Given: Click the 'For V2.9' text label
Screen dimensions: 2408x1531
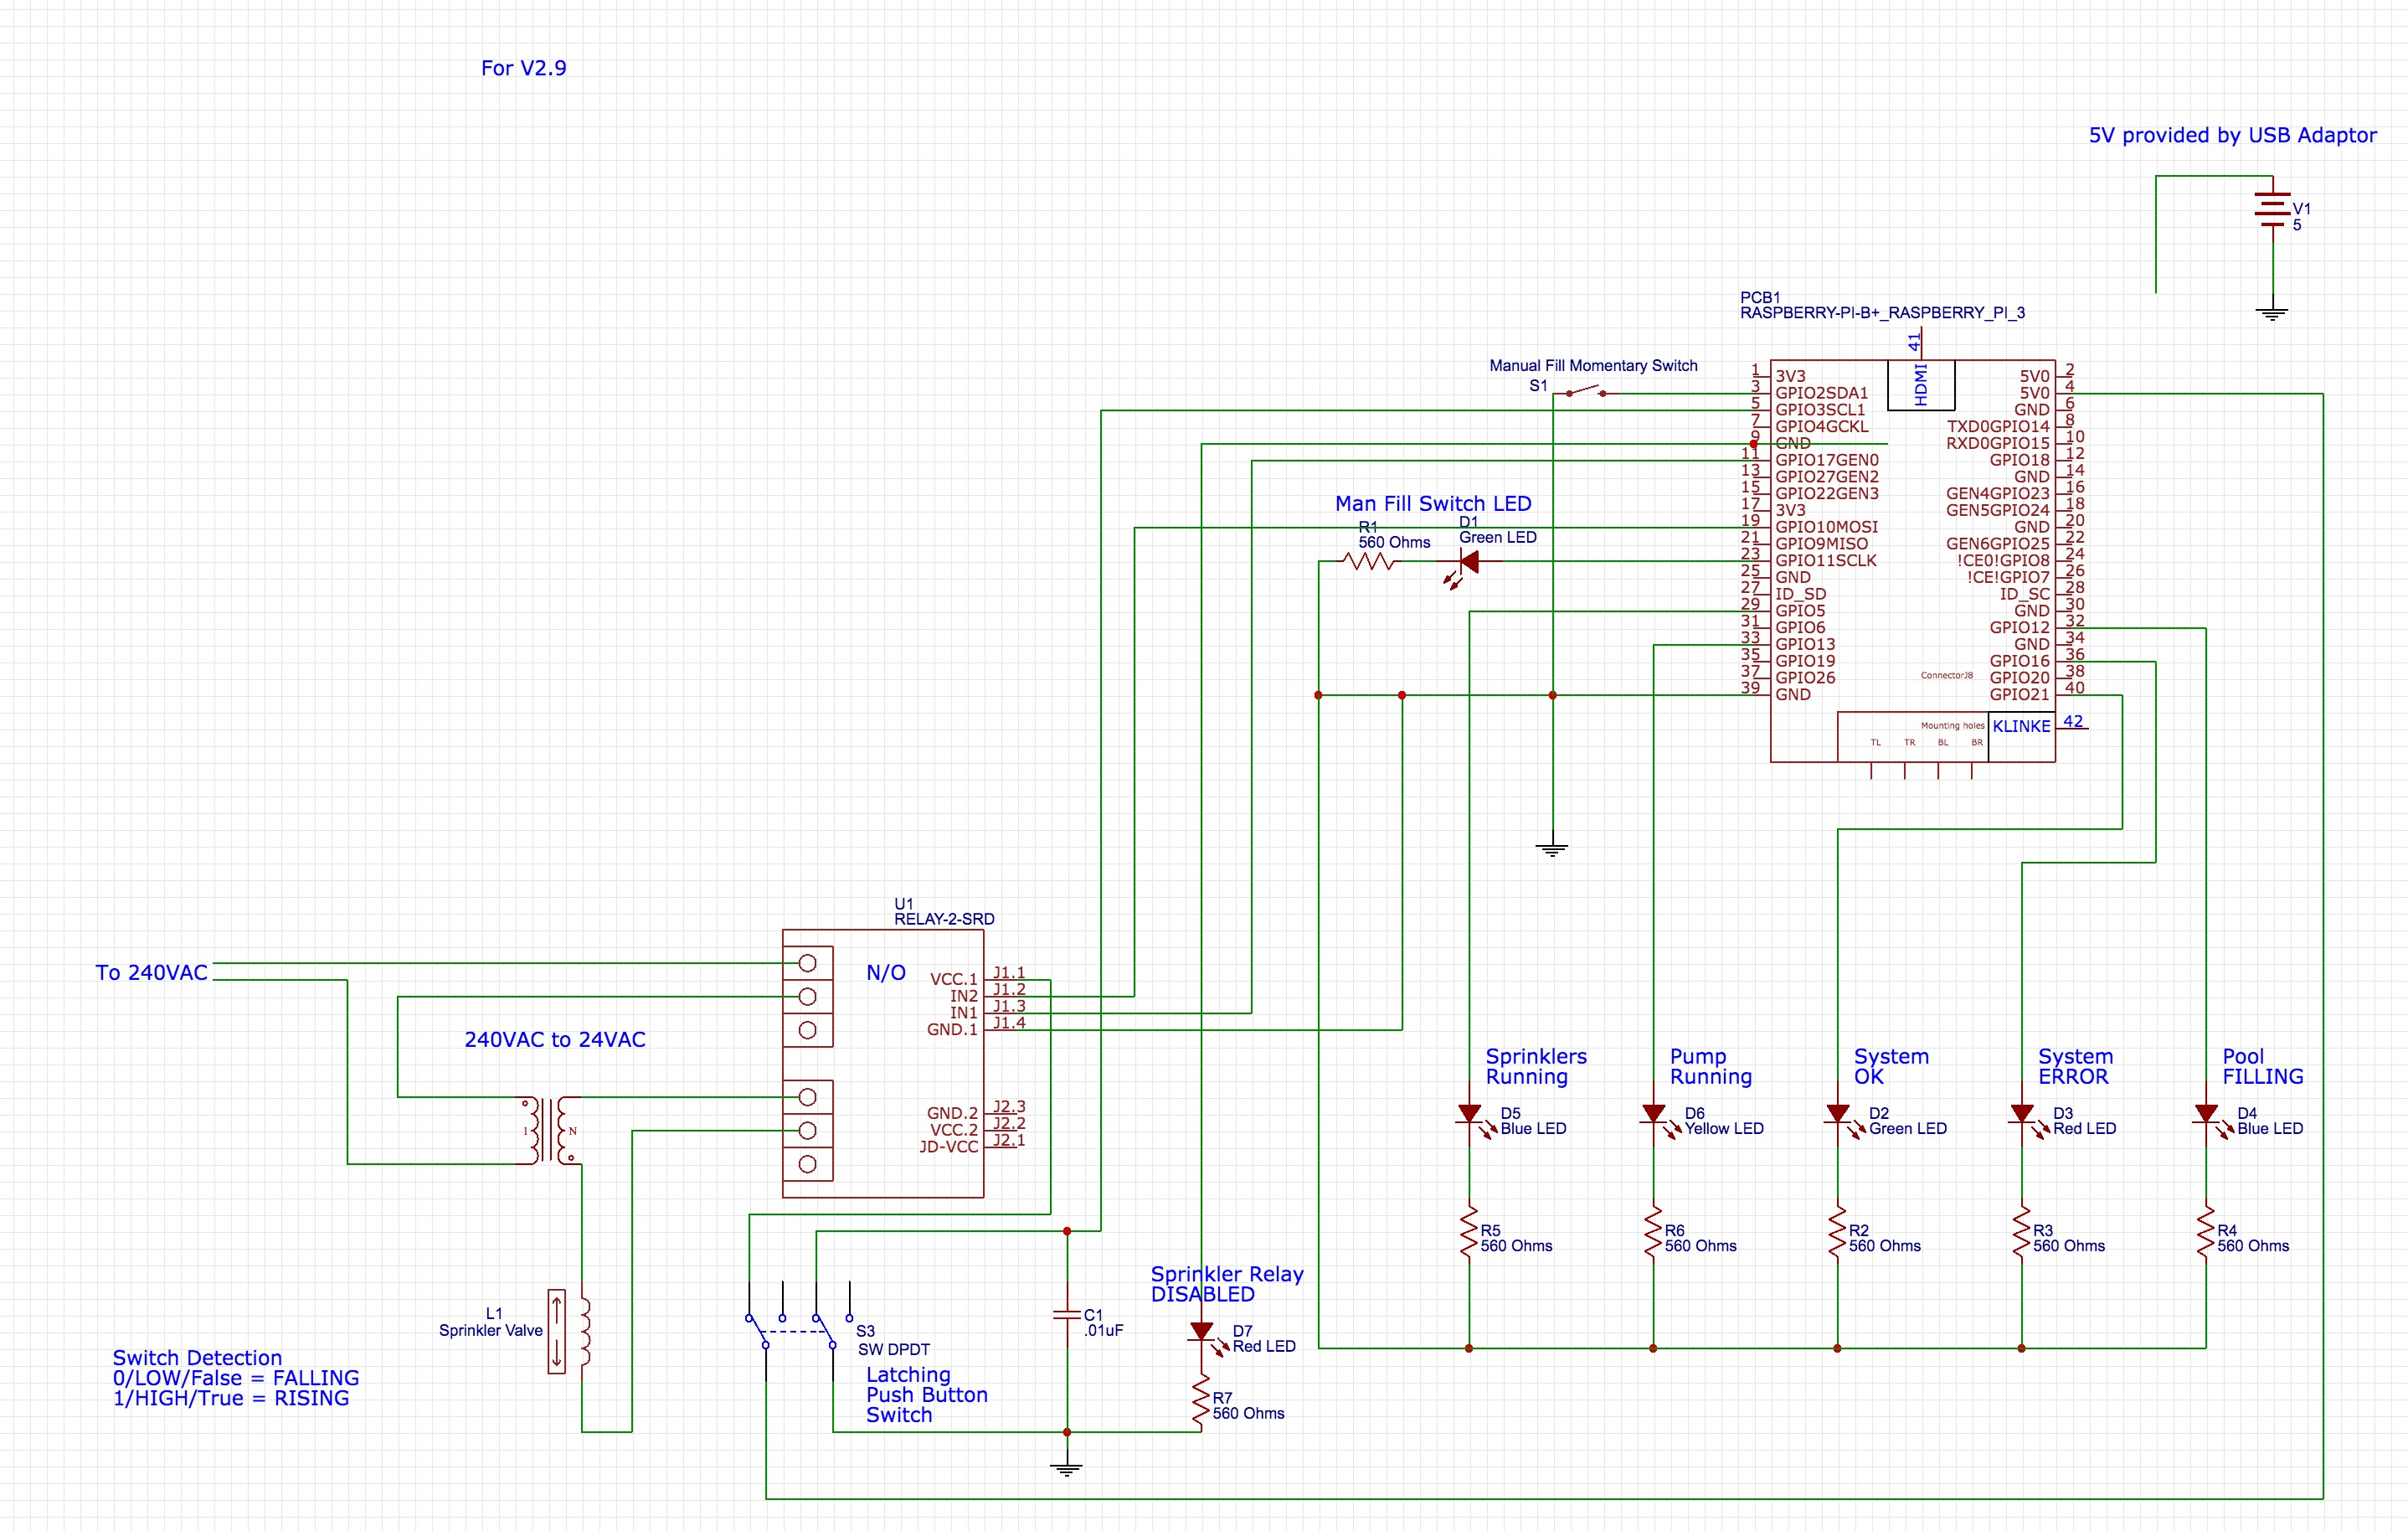Looking at the screenshot, I should click(523, 68).
